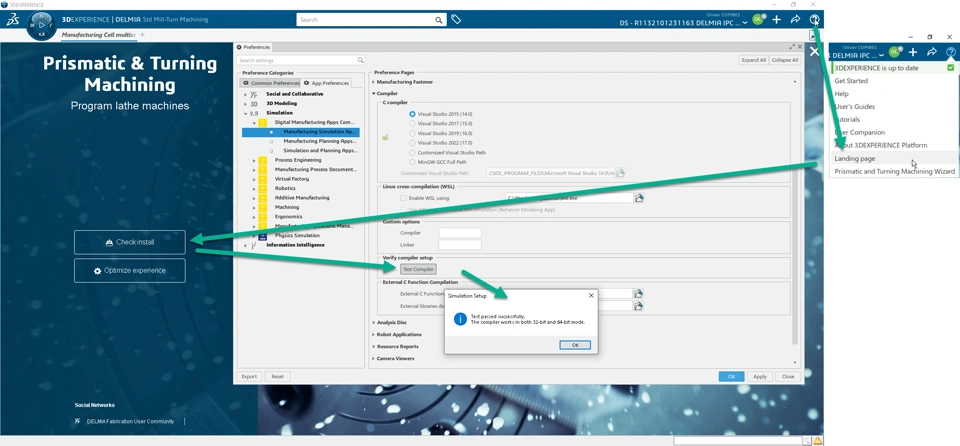The width and height of the screenshot is (960, 446).
Task: Click the Robotics folder icon in tree
Action: click(x=263, y=188)
